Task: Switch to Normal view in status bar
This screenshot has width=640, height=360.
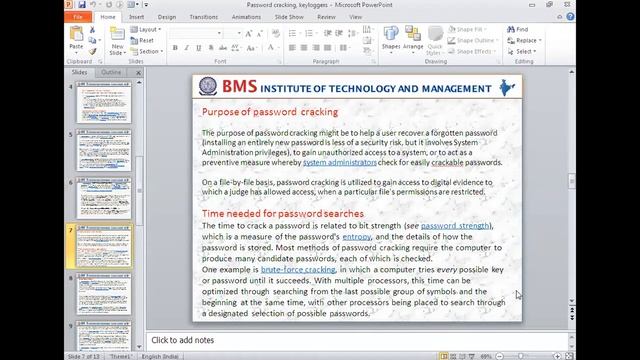Action: coord(444,356)
